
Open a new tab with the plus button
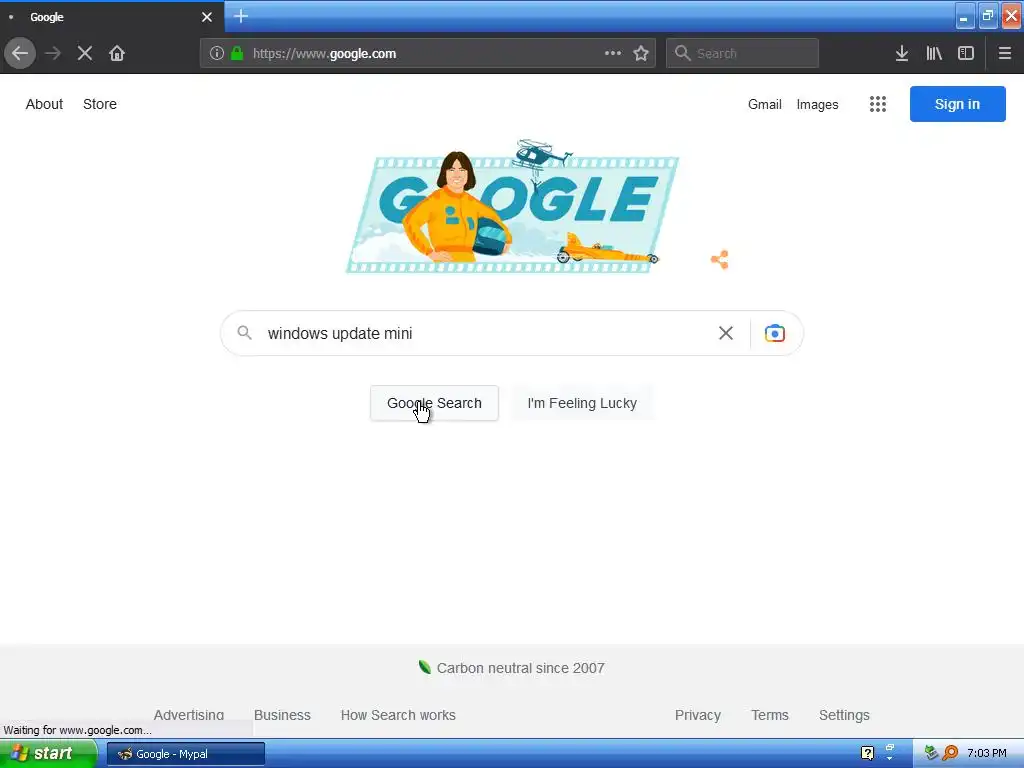pos(241,16)
